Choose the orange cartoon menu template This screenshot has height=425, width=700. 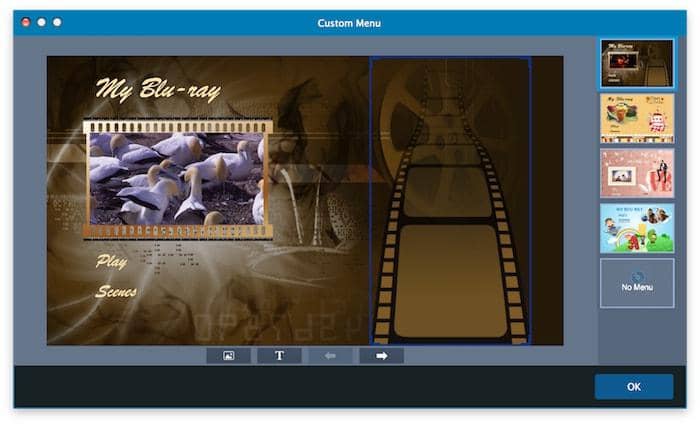637,118
